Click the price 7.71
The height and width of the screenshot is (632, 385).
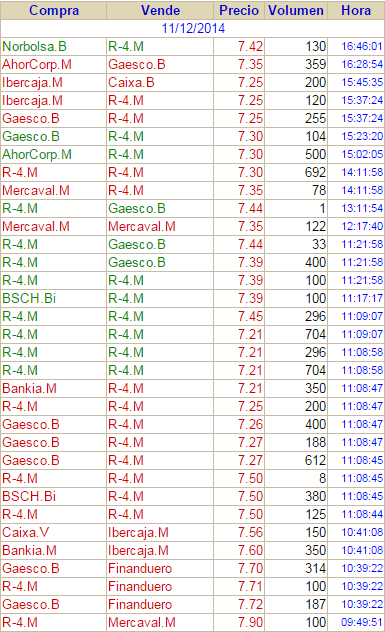pyautogui.click(x=250, y=586)
